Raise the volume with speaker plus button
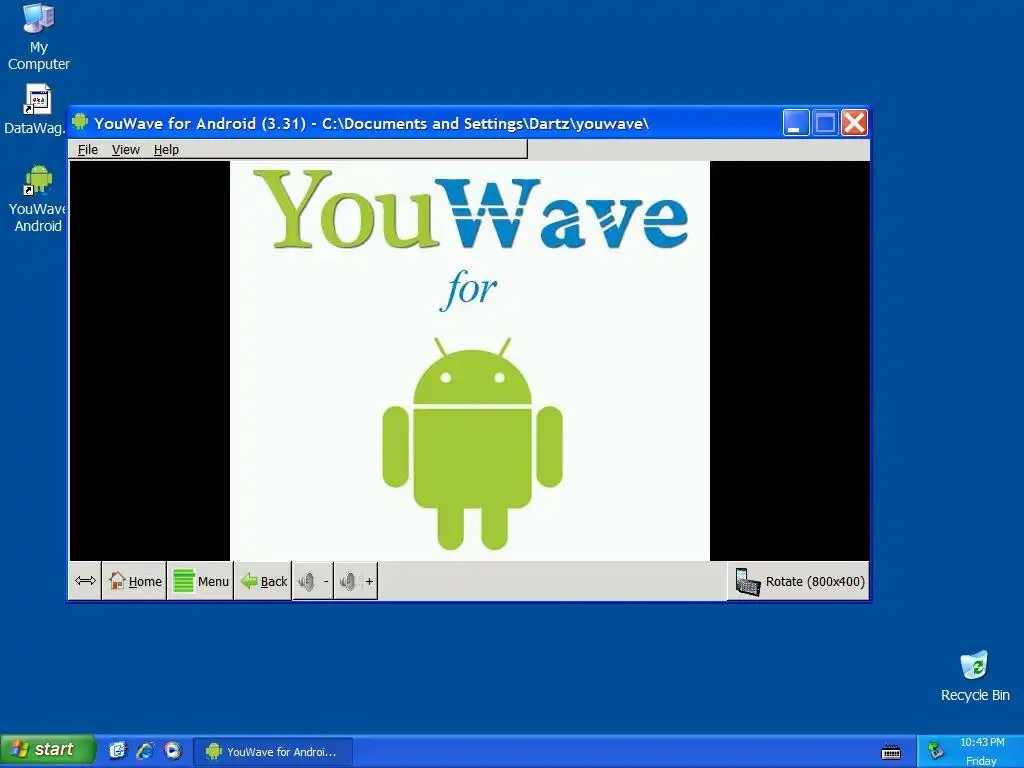 click(356, 581)
